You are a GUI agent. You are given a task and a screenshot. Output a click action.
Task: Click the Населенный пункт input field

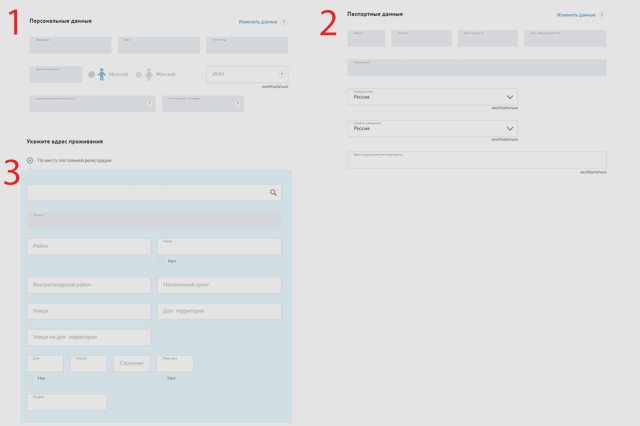coord(219,285)
